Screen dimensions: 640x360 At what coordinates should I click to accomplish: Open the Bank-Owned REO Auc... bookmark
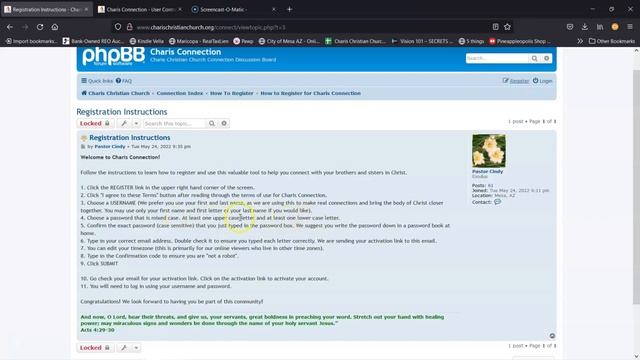93,41
